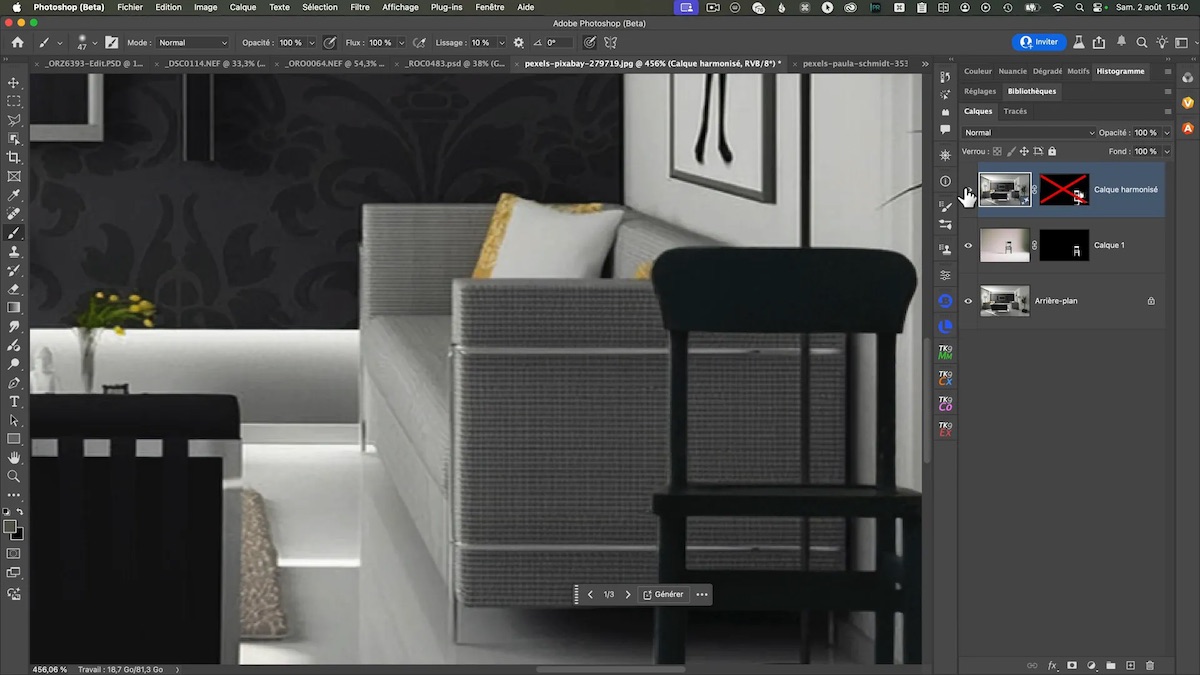
Task: Select the Eyedropper tool
Action: [14, 194]
